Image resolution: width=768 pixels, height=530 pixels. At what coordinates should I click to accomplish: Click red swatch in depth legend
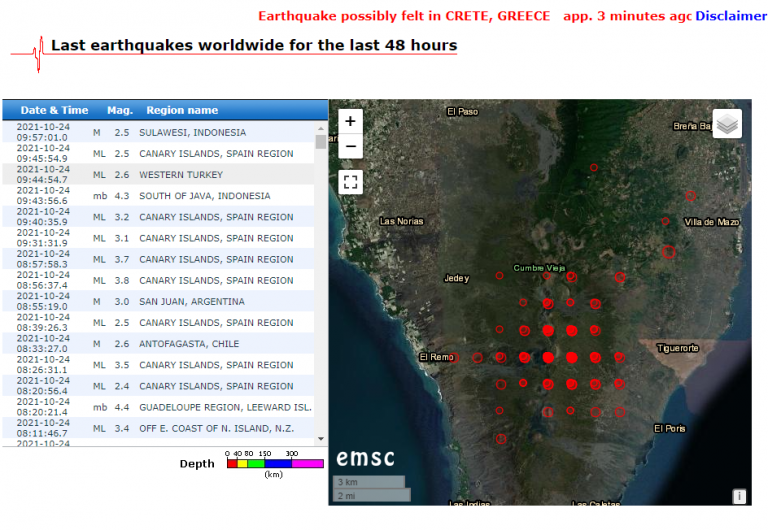(x=231, y=464)
